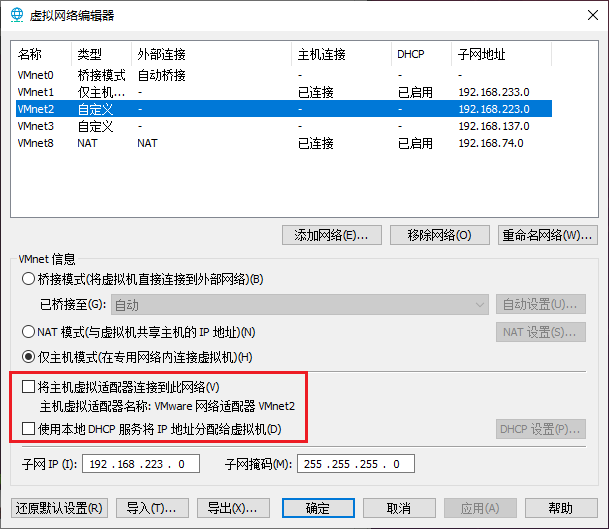Select VMnet3 row in network list

[x=284, y=126]
